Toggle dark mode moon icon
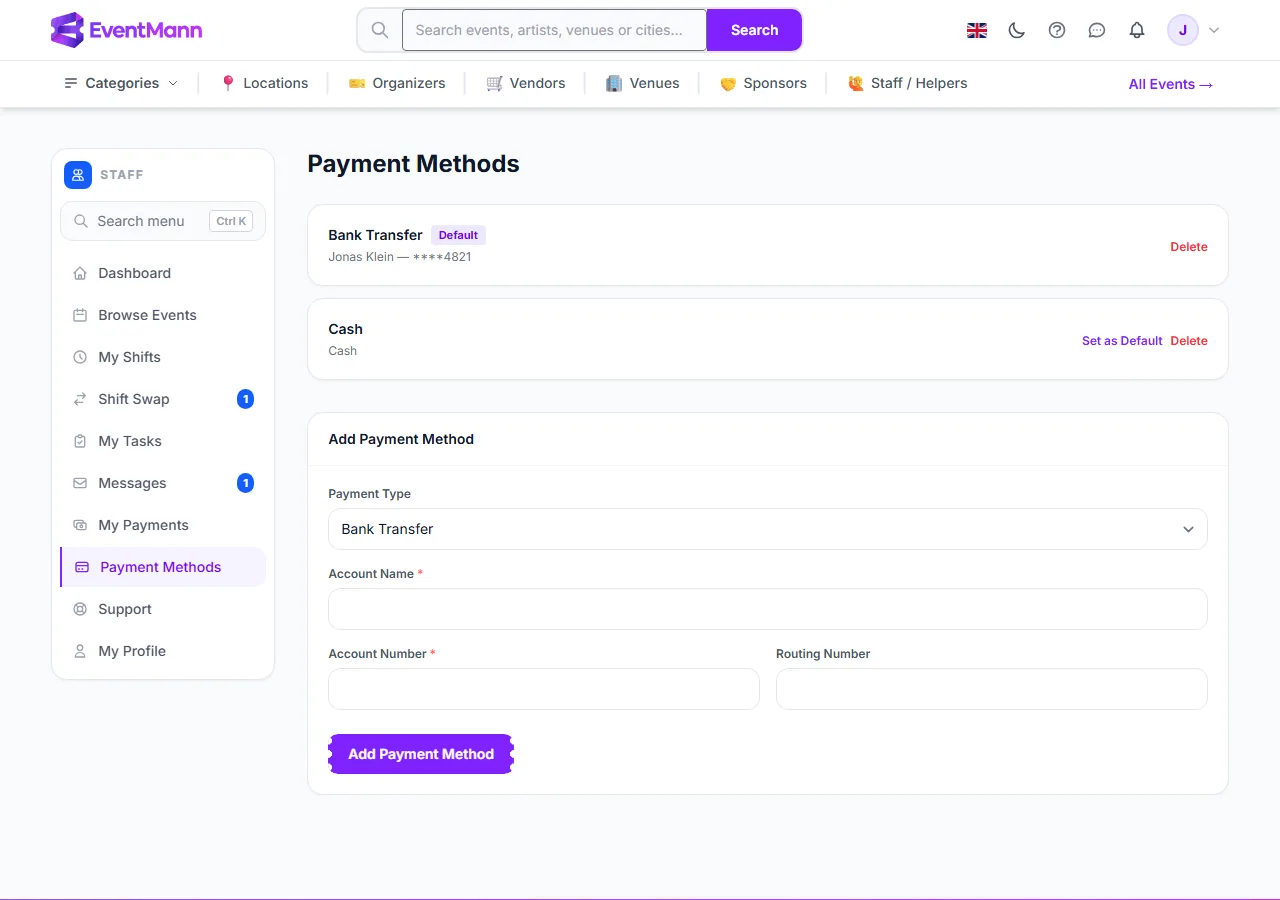This screenshot has width=1280, height=900. pos(1017,30)
